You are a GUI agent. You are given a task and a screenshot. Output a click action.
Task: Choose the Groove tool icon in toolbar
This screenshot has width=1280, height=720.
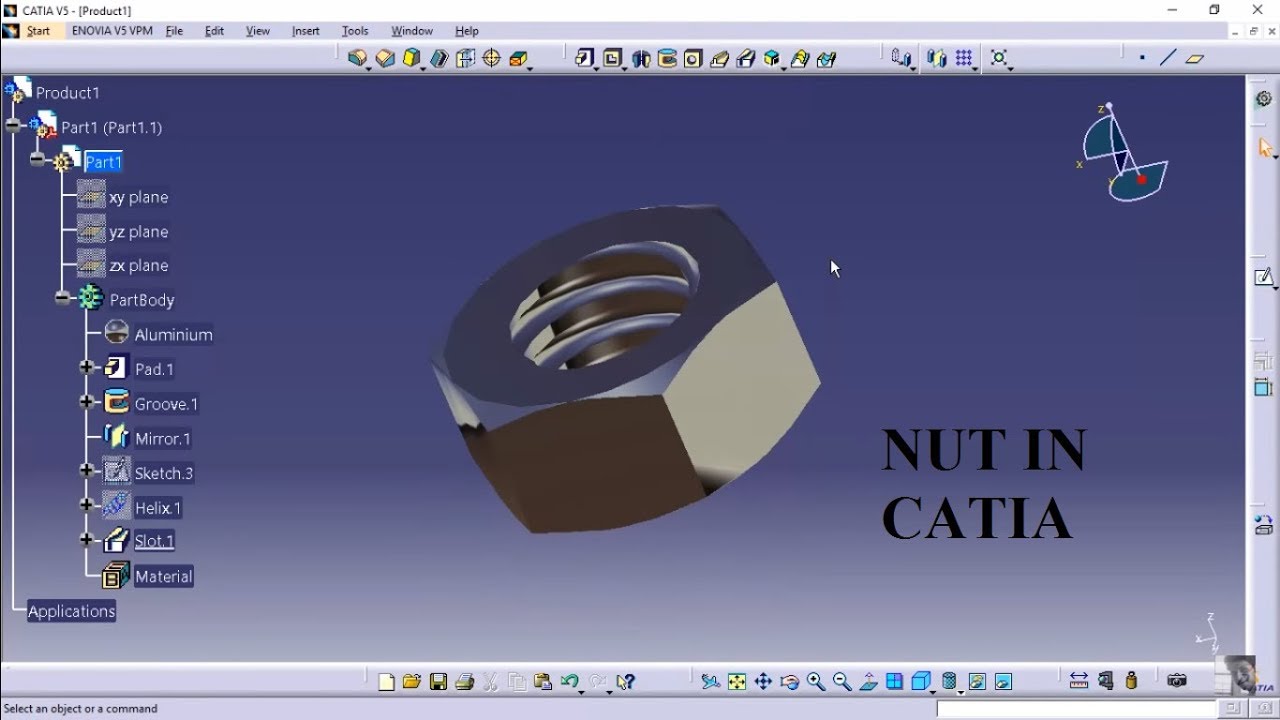point(667,59)
